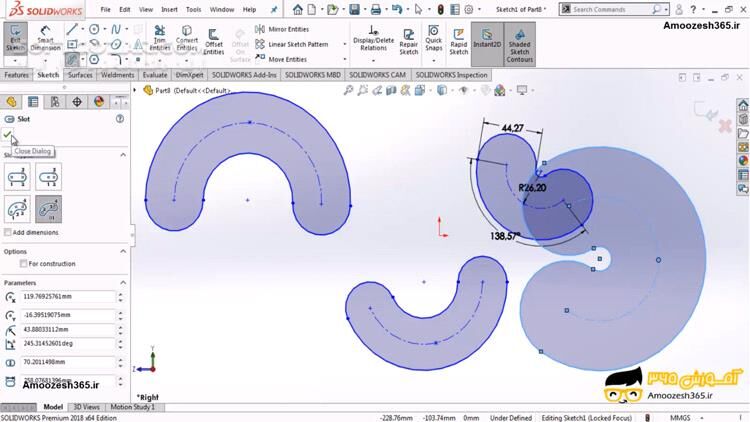750x422 pixels.
Task: Enable the Add dimensions checkbox
Action: (8, 232)
